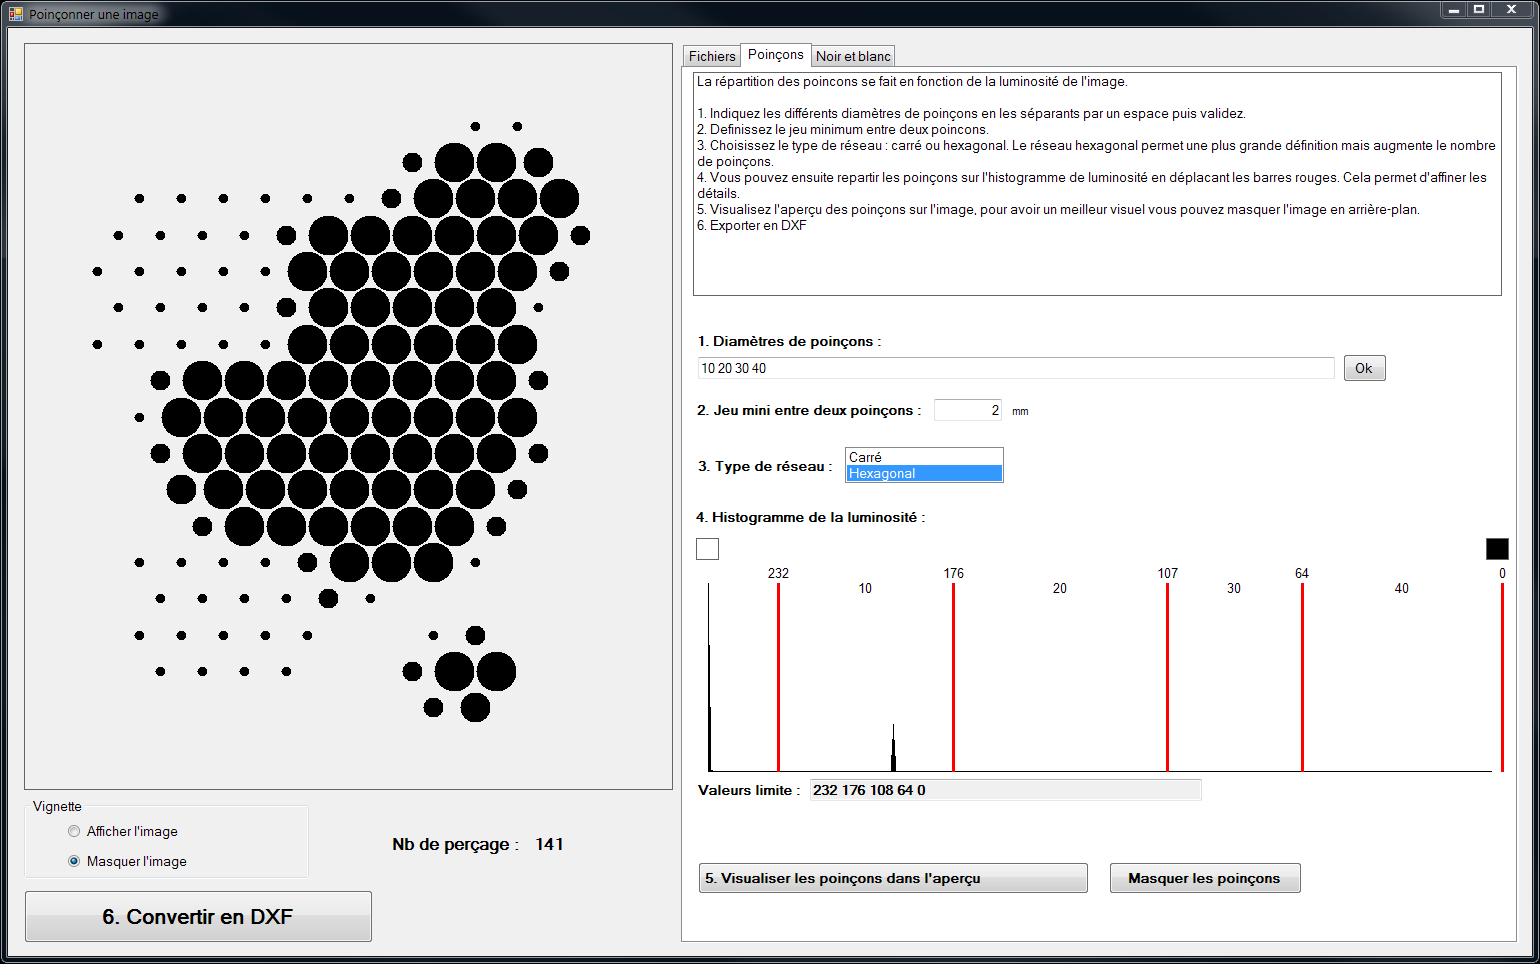Switch to the Noir et blanc tab

coord(852,57)
